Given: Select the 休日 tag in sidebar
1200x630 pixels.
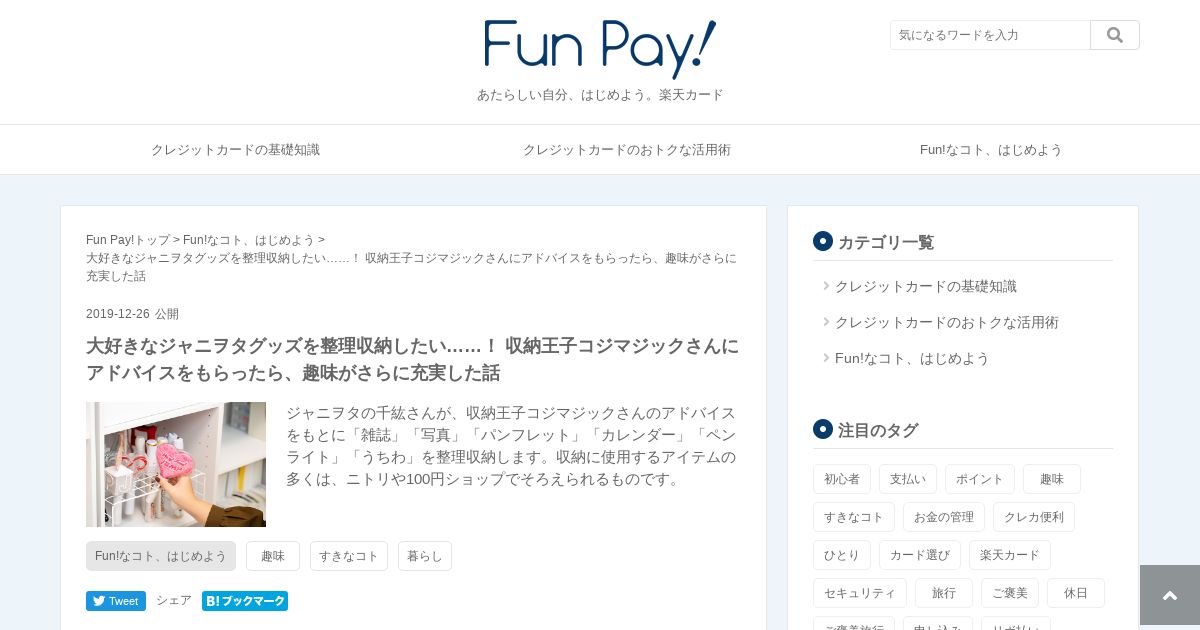Looking at the screenshot, I should (x=1076, y=593).
